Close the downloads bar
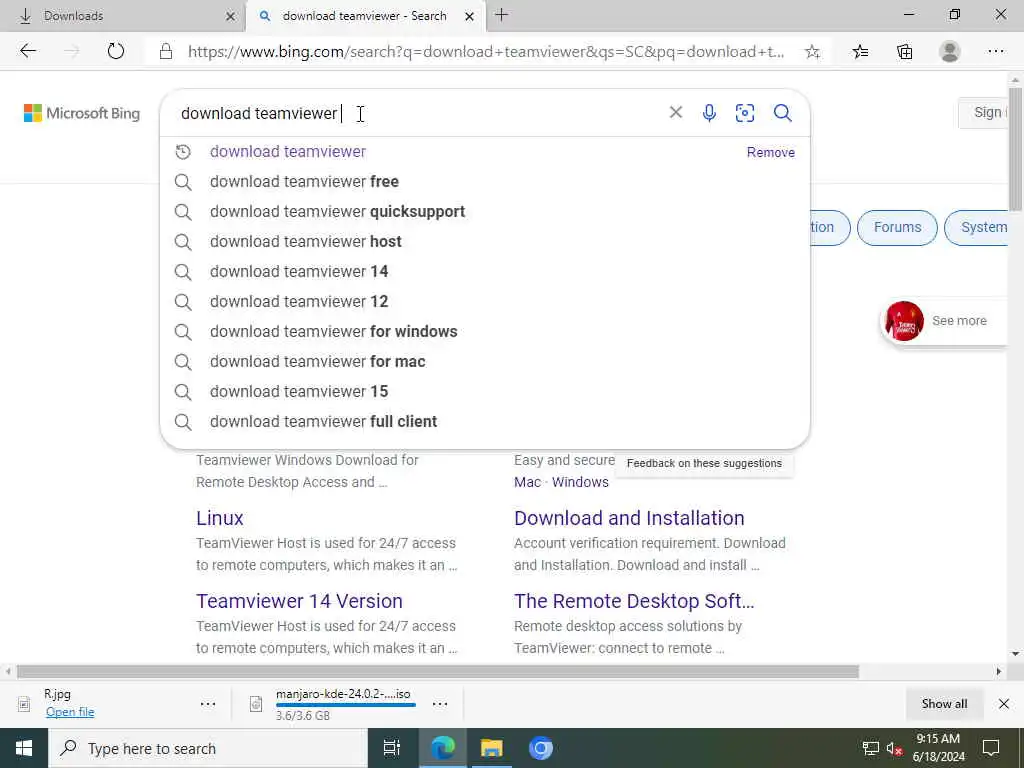 (x=1004, y=703)
